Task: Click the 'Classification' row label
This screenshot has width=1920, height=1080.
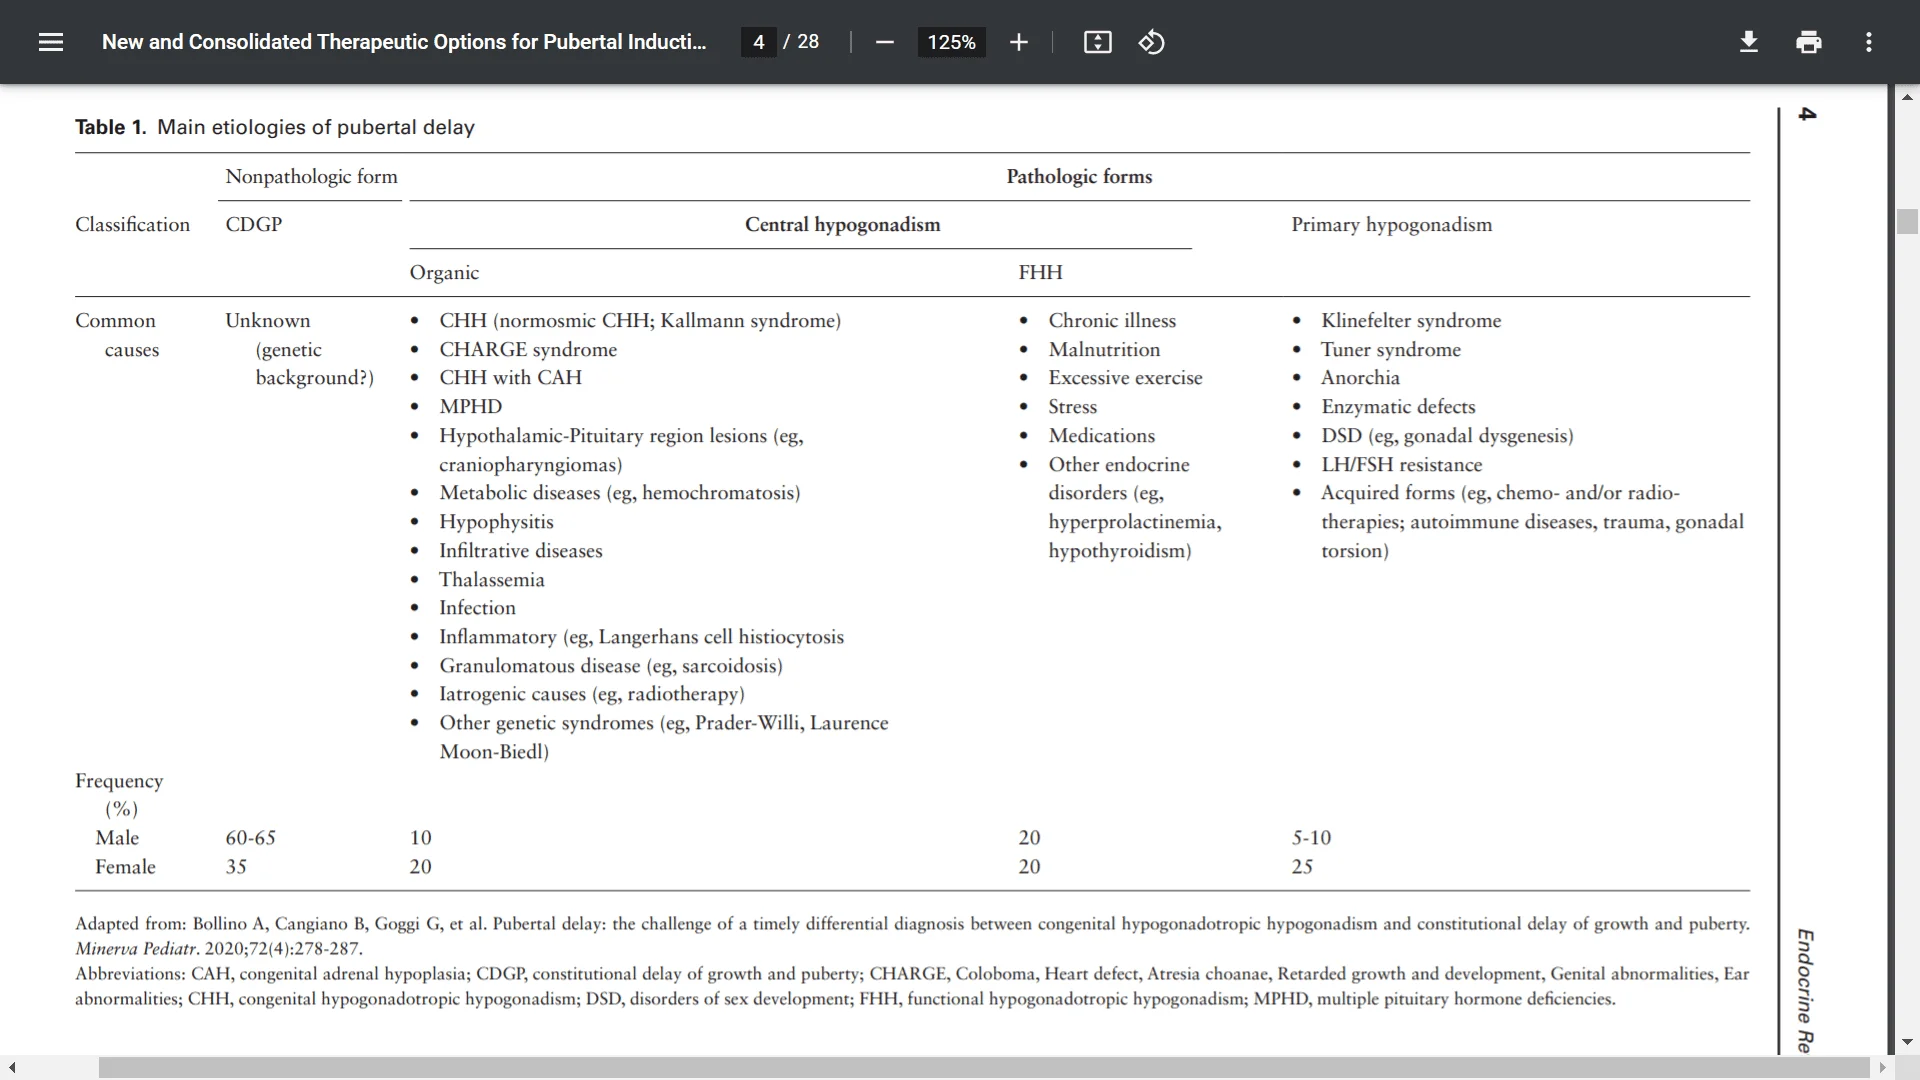Action: (x=132, y=225)
